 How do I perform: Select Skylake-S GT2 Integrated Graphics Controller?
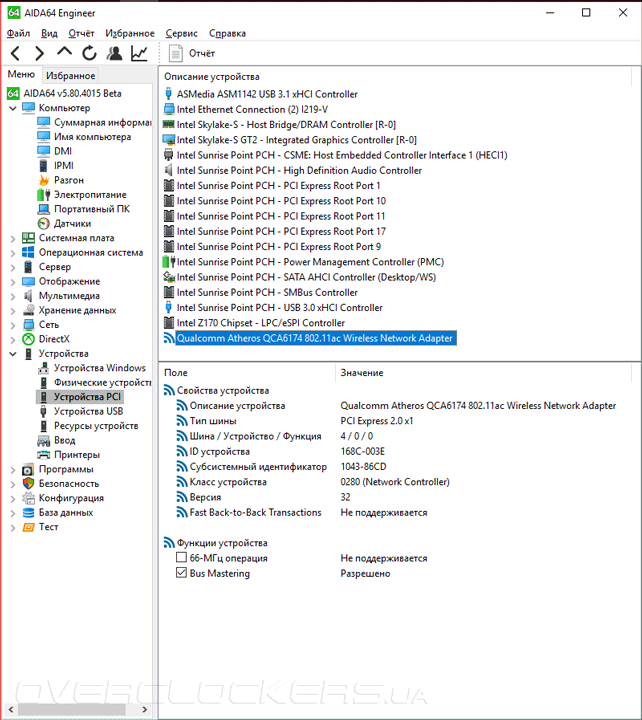tap(297, 140)
